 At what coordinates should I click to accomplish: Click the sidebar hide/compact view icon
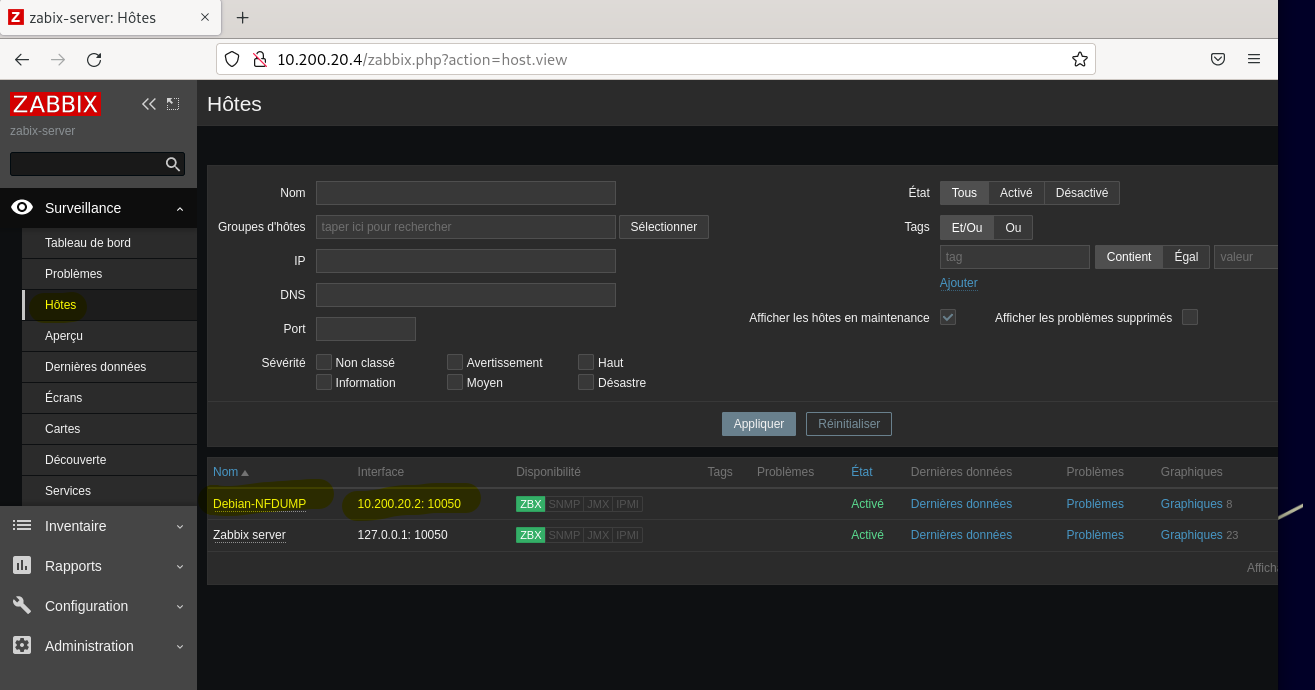coord(173,104)
